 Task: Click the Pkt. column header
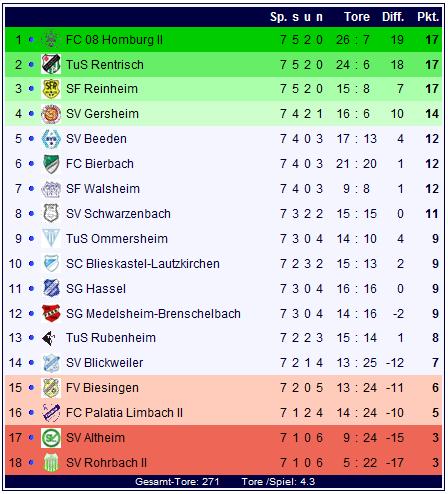[x=428, y=17]
